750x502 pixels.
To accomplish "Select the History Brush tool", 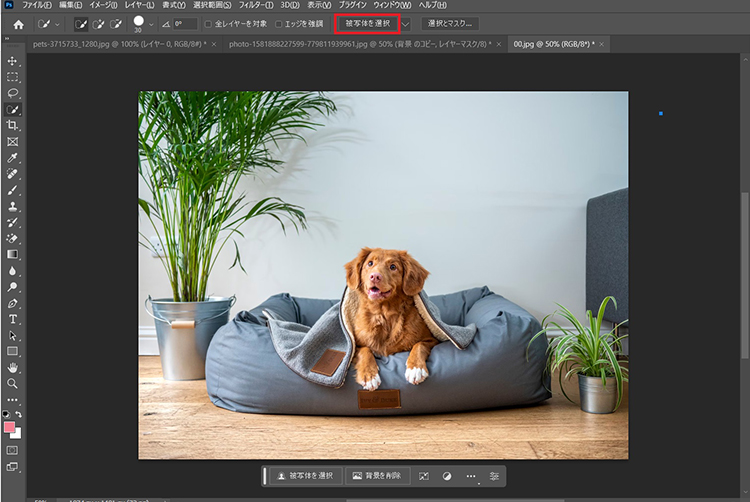I will pyautogui.click(x=12, y=222).
